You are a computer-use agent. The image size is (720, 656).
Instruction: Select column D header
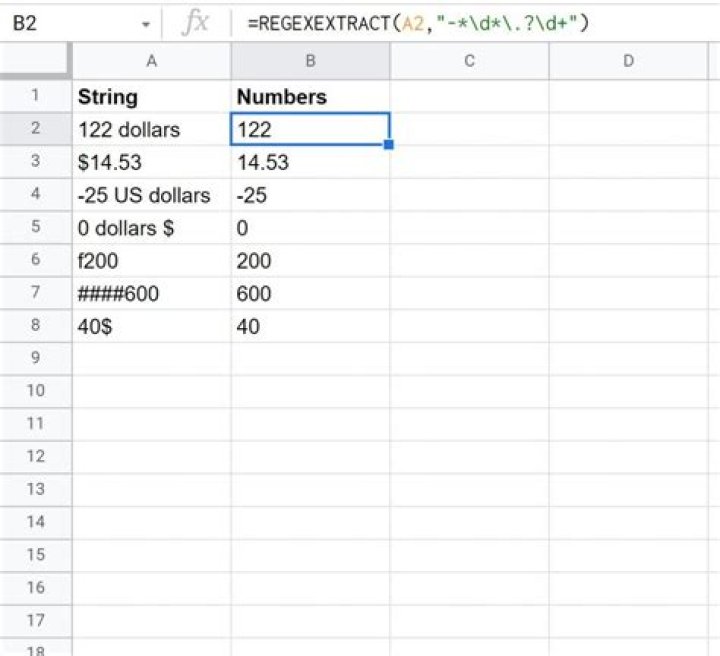point(628,61)
